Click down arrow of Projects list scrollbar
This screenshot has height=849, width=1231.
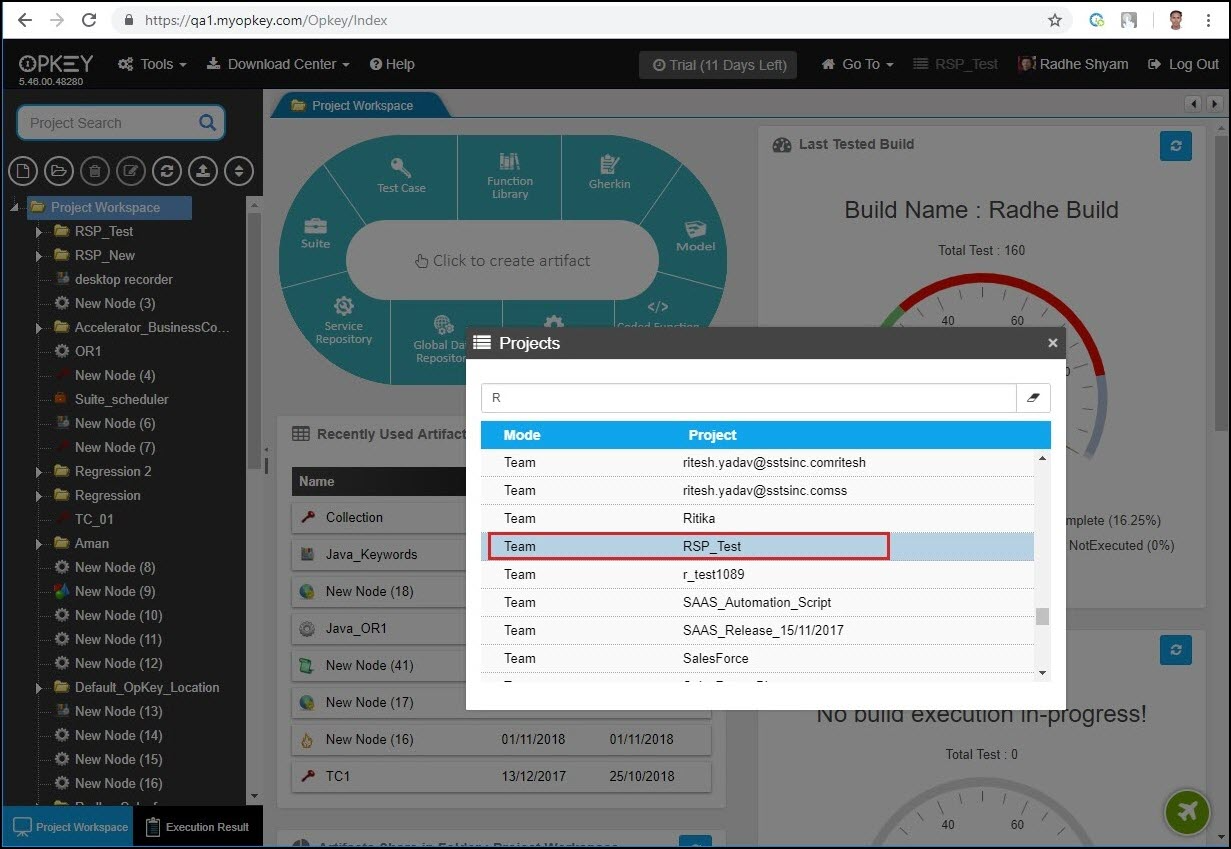coord(1042,673)
